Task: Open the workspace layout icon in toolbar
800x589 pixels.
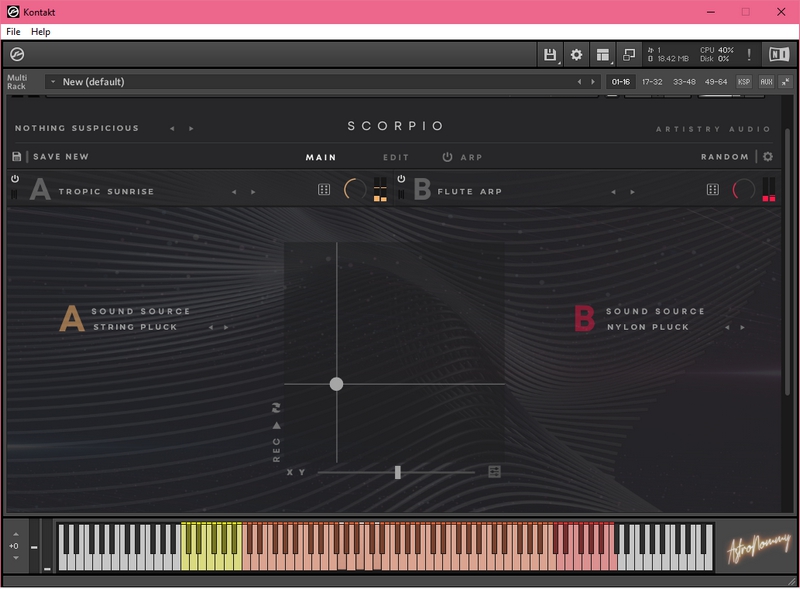Action: point(603,55)
